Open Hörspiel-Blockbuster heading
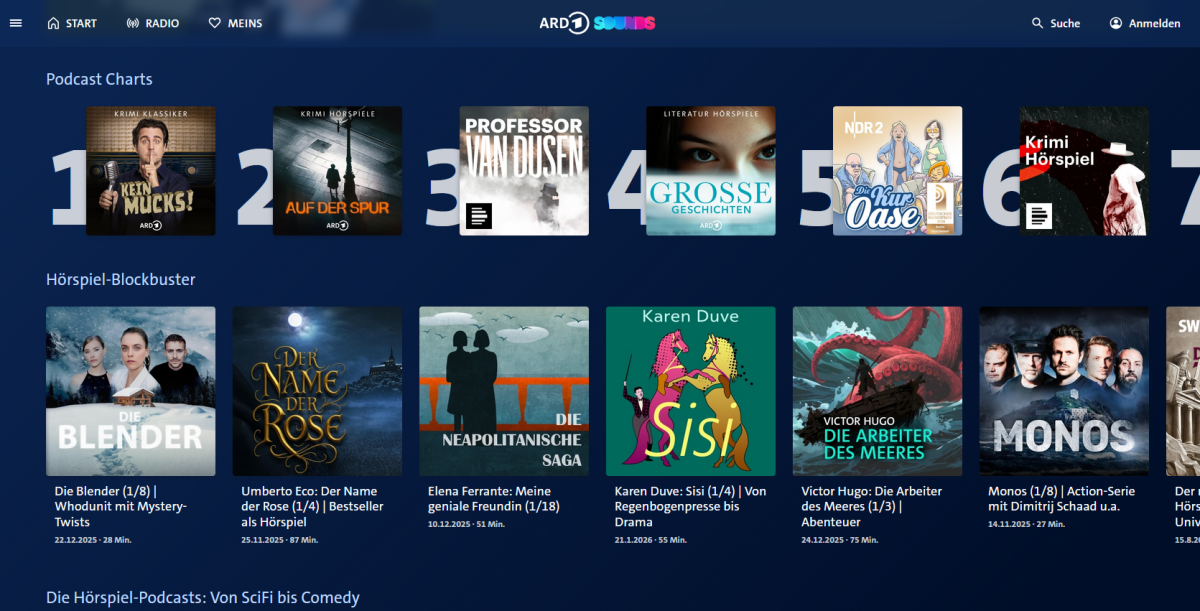Image resolution: width=1200 pixels, height=611 pixels. pos(121,279)
